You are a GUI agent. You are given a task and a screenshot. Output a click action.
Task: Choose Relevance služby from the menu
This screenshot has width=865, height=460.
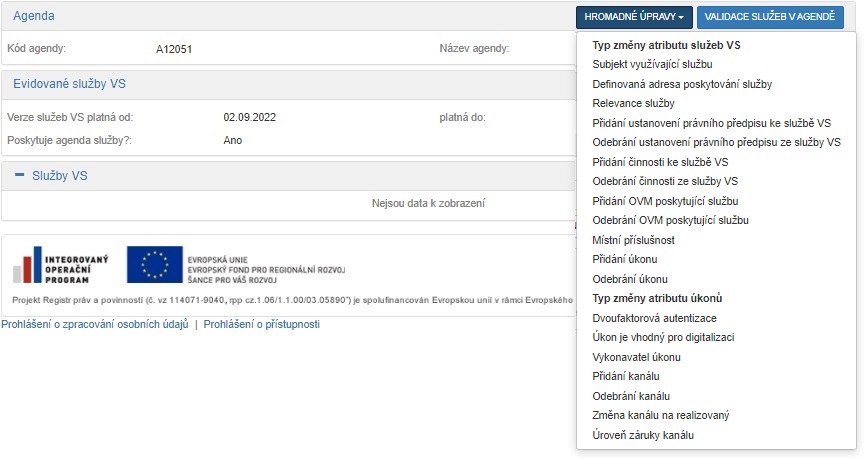tap(633, 103)
